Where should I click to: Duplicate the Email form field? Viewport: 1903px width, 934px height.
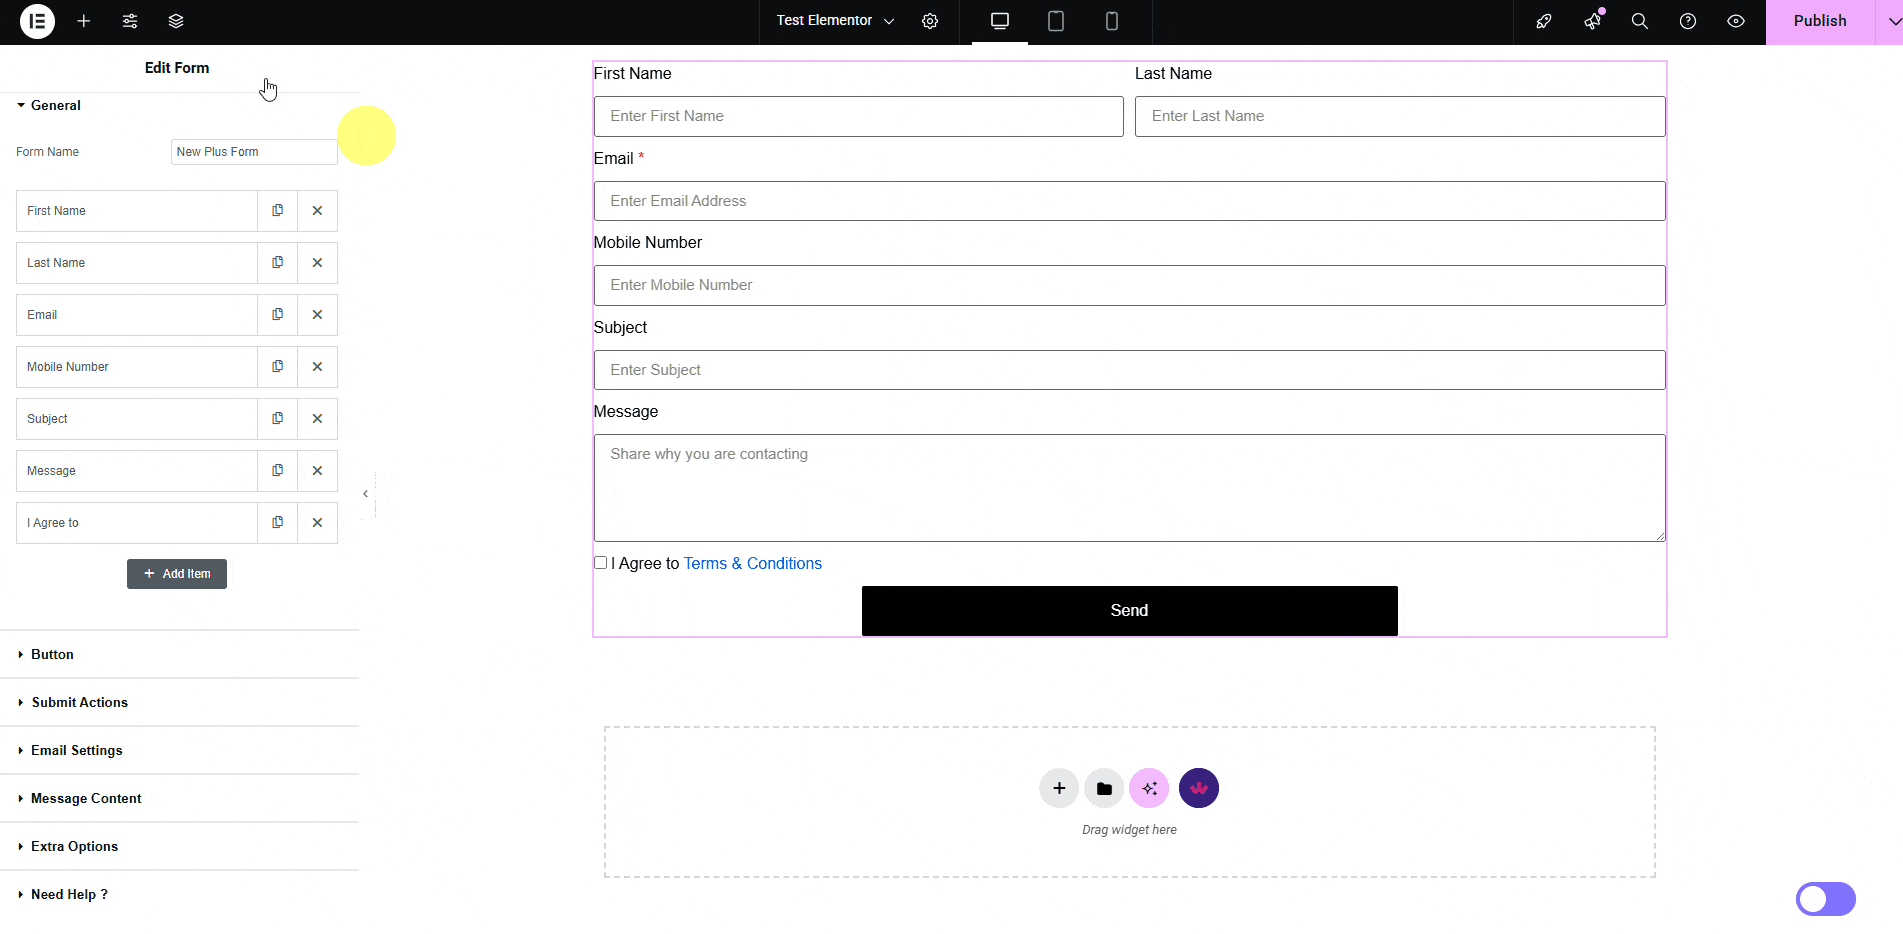pos(278,315)
